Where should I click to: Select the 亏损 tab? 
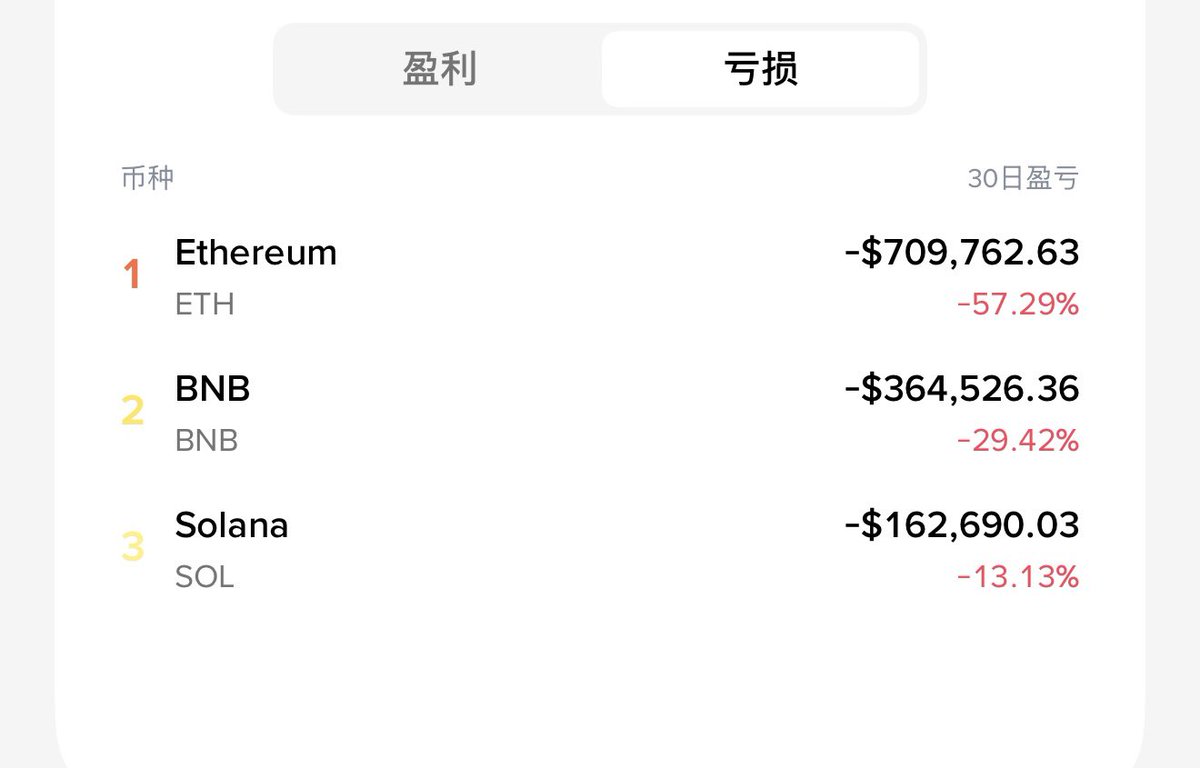pos(760,69)
